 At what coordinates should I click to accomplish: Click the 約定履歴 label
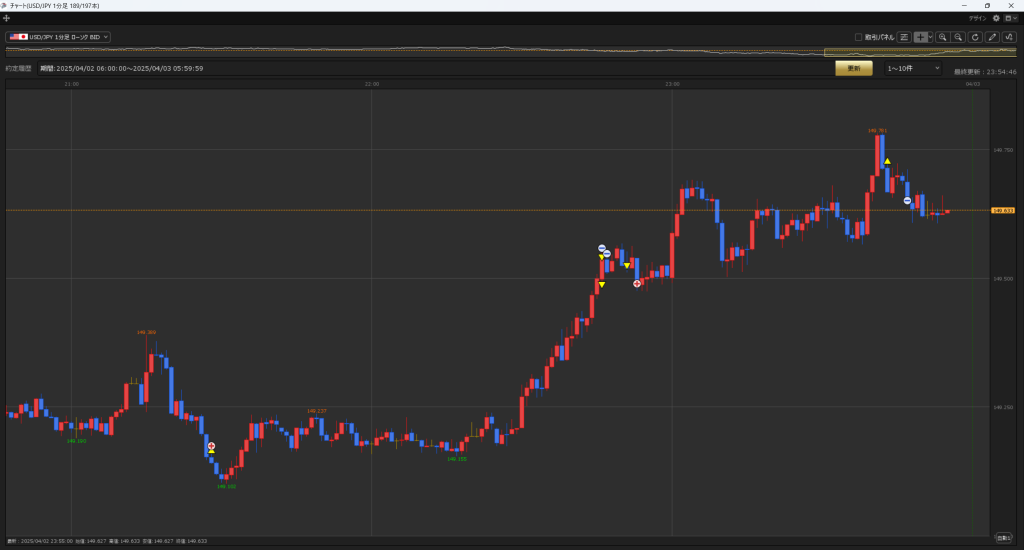point(18,68)
